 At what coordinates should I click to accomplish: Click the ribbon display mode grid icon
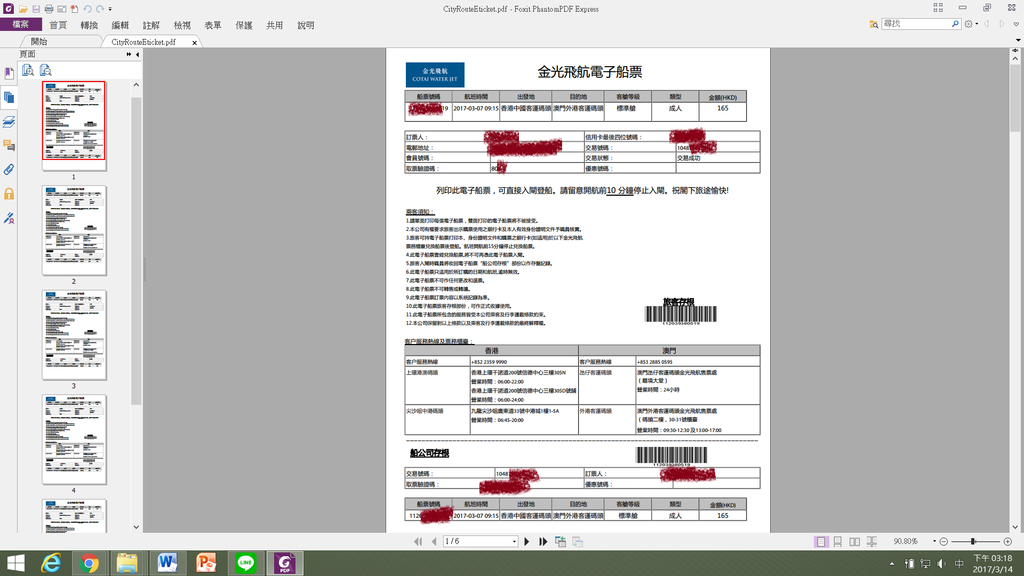click(938, 8)
